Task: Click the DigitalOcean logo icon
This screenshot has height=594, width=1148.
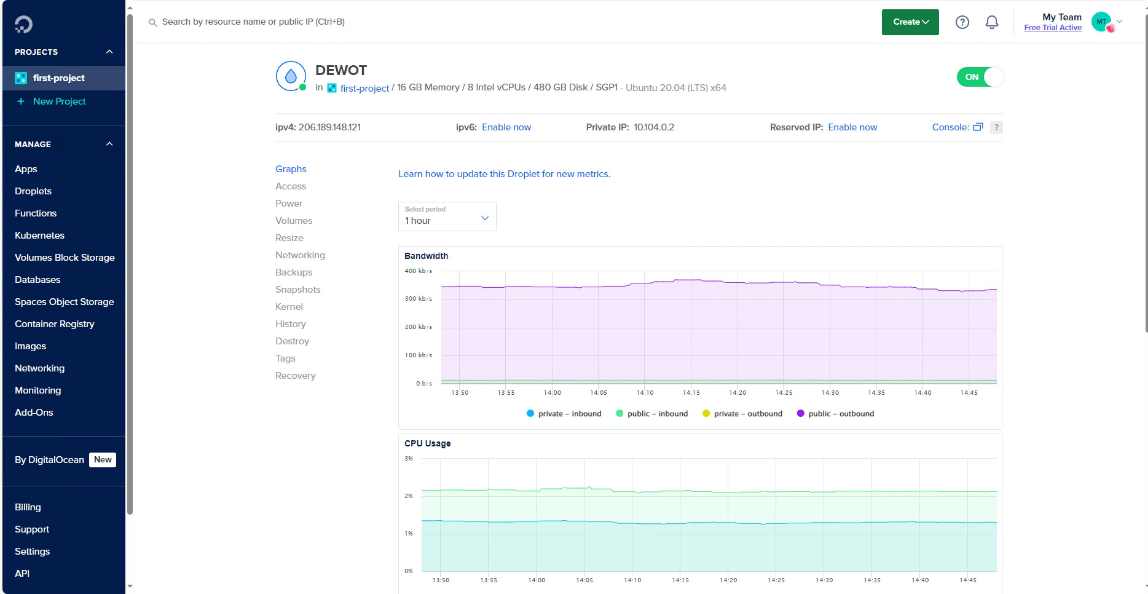Action: click(22, 22)
